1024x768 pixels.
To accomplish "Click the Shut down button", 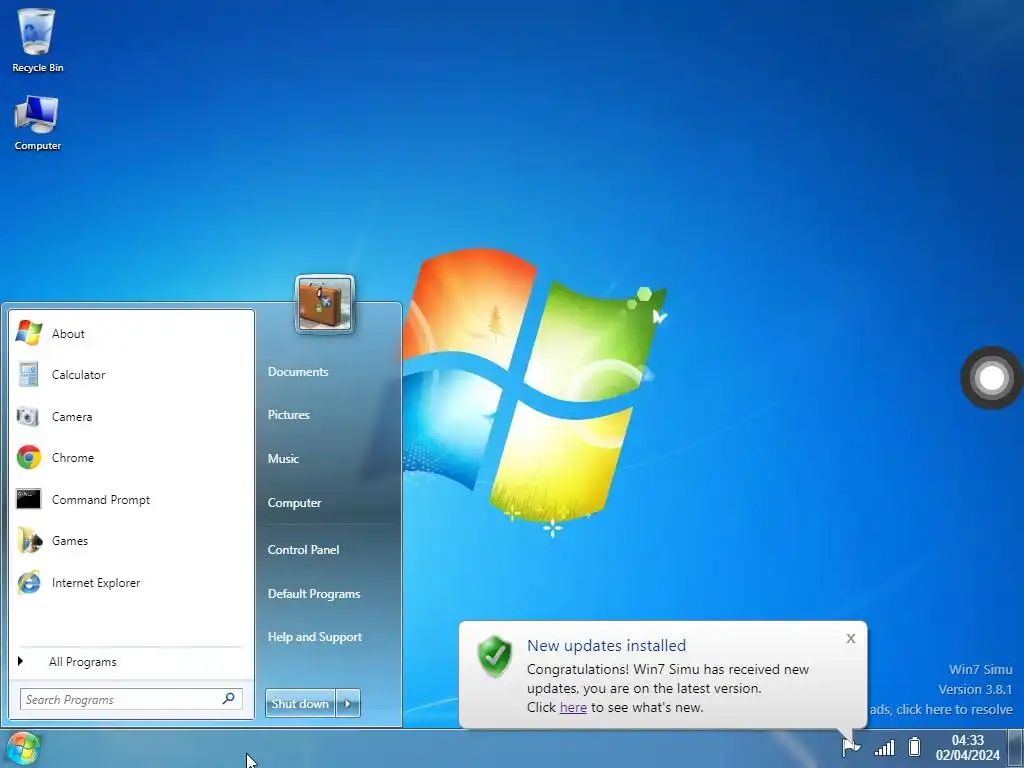I will coord(300,703).
